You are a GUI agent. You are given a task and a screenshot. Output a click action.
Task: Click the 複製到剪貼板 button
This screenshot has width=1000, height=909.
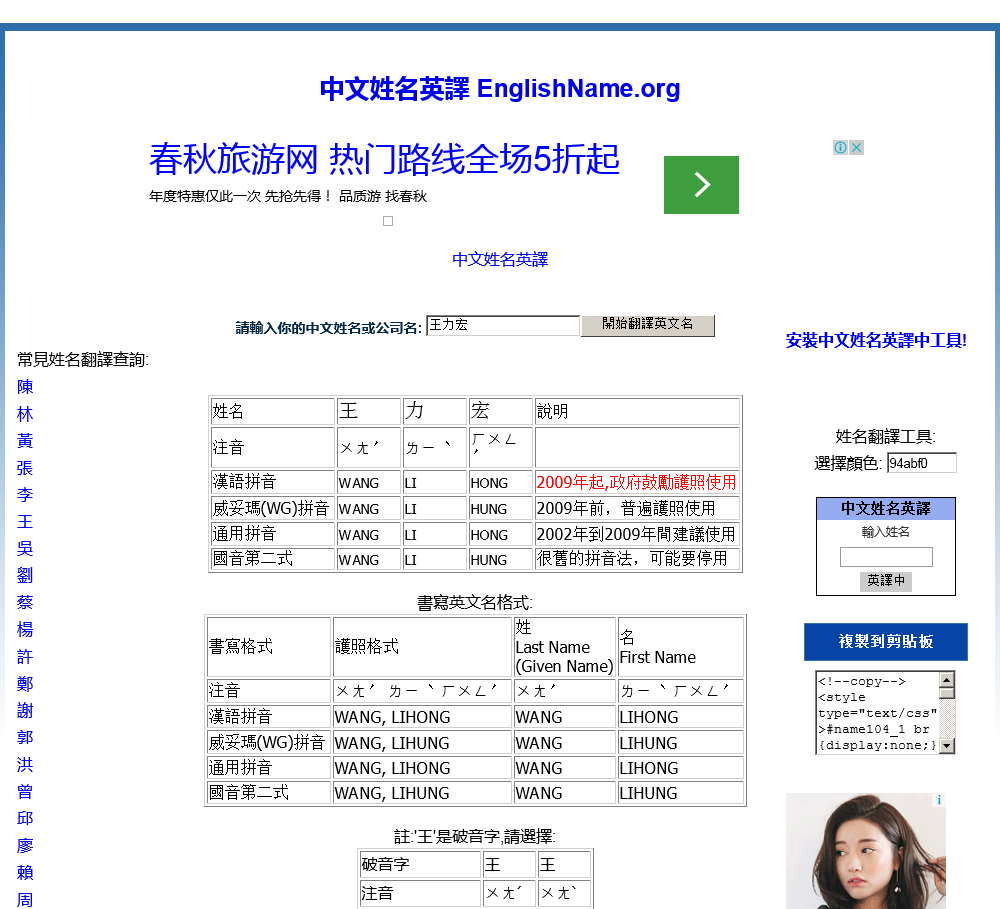885,642
